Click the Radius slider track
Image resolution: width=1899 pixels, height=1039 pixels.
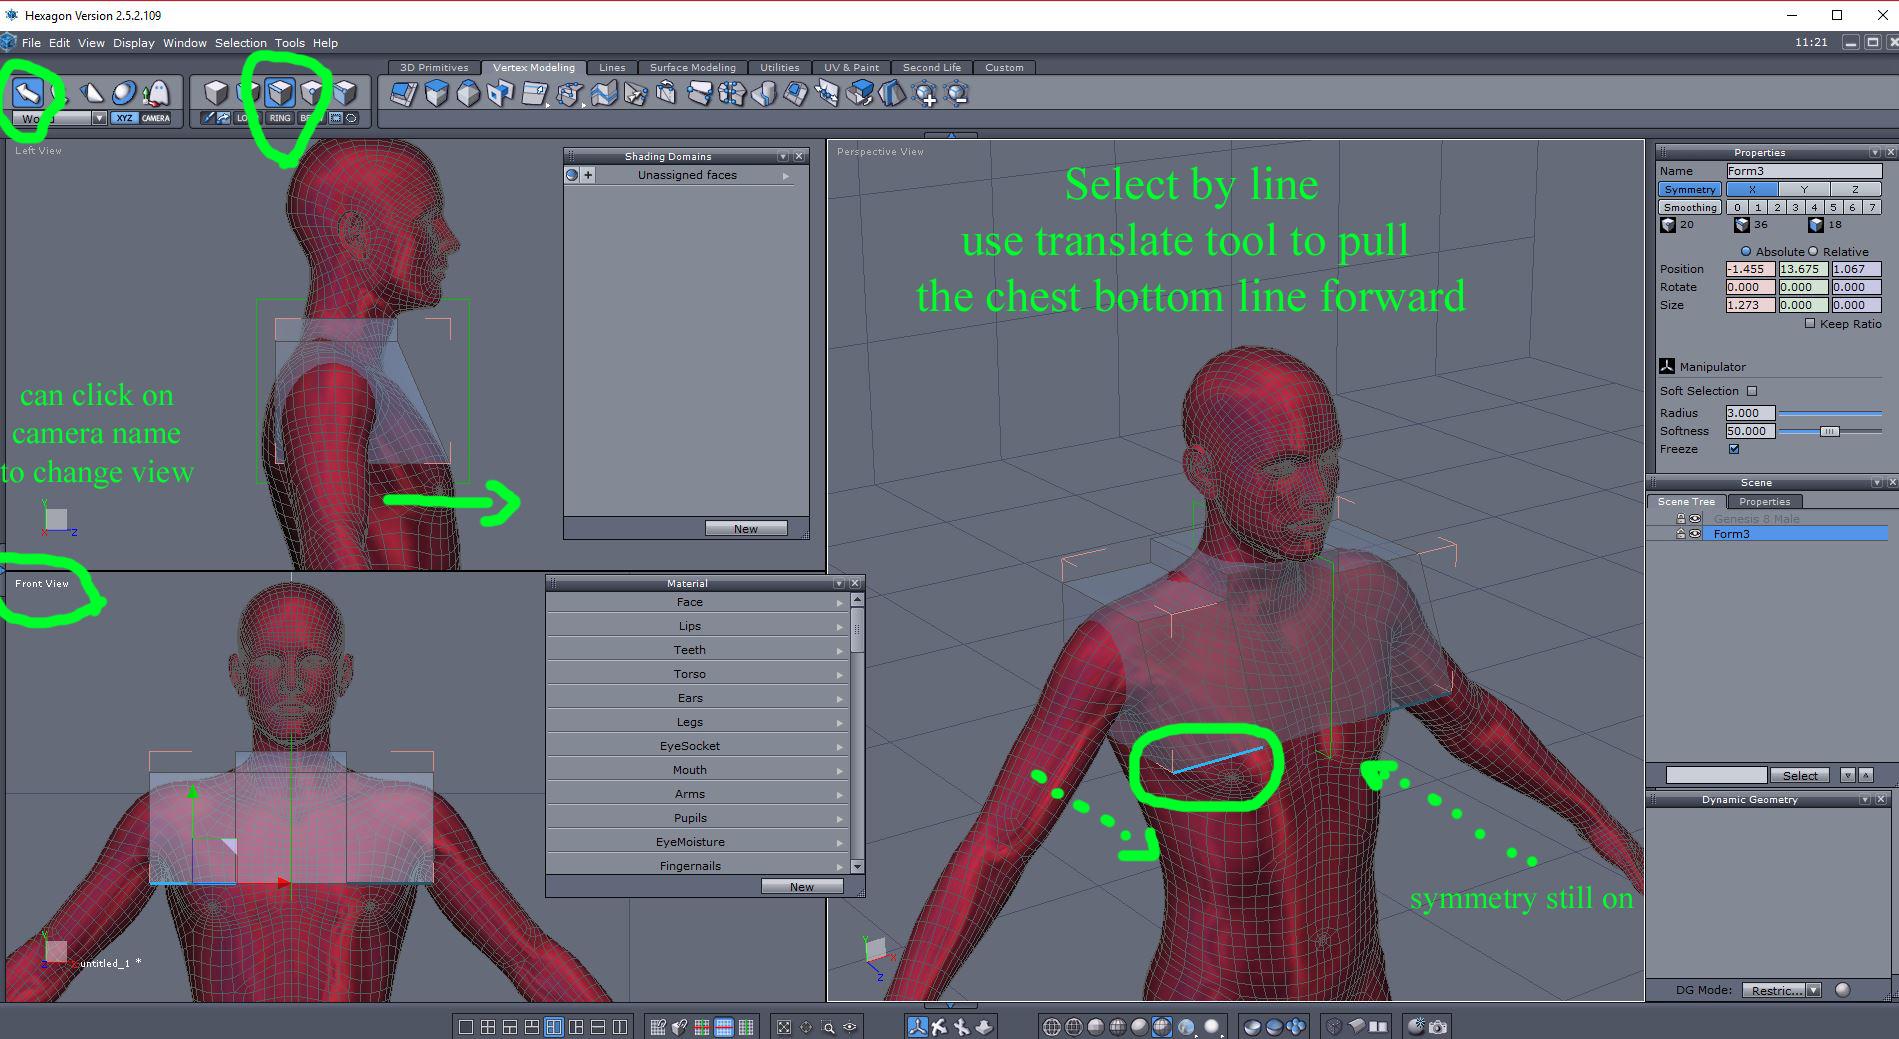tap(1830, 413)
